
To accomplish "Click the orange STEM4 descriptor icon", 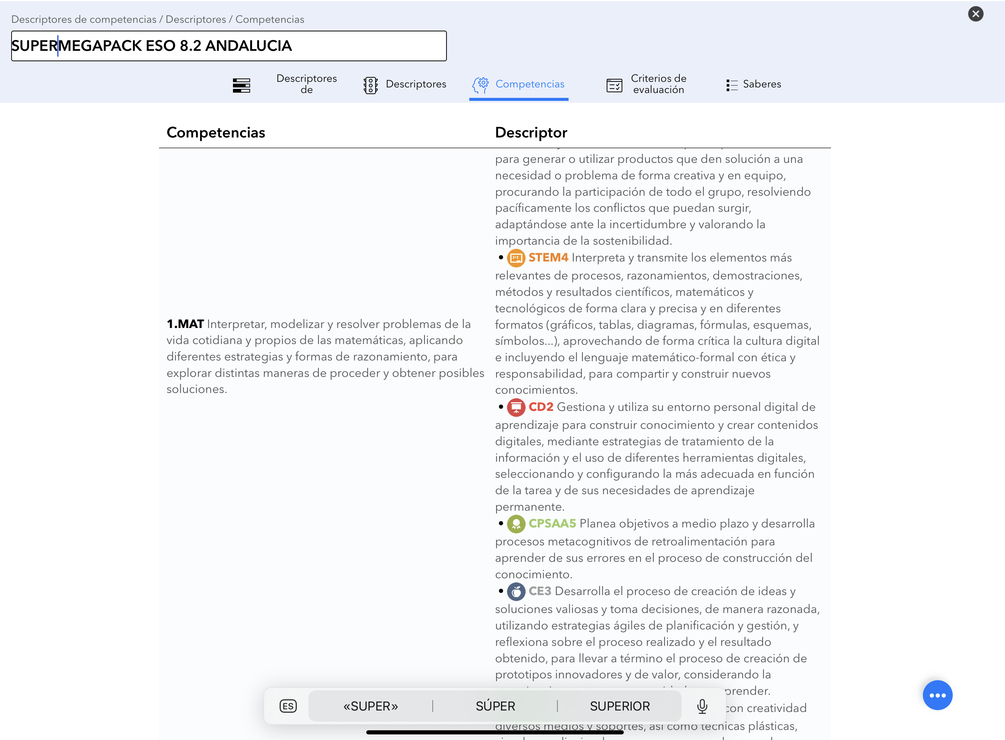I will (516, 258).
